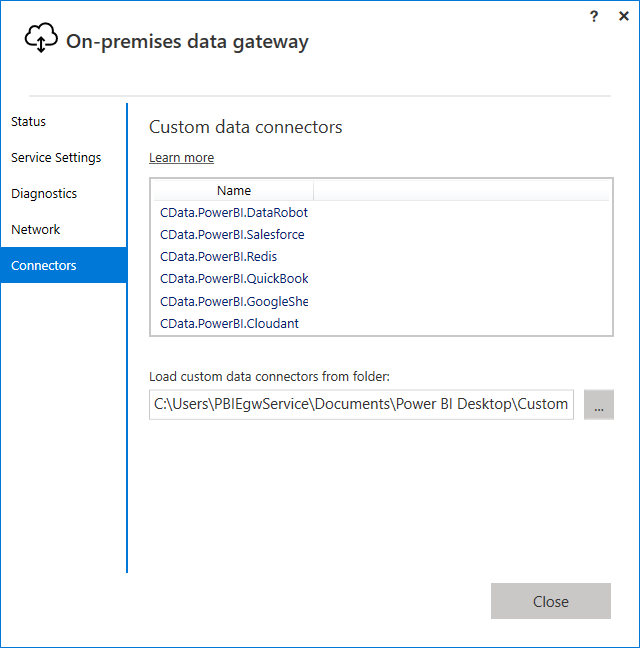640x648 pixels.
Task: Click the help question mark icon
Action: coord(594,16)
